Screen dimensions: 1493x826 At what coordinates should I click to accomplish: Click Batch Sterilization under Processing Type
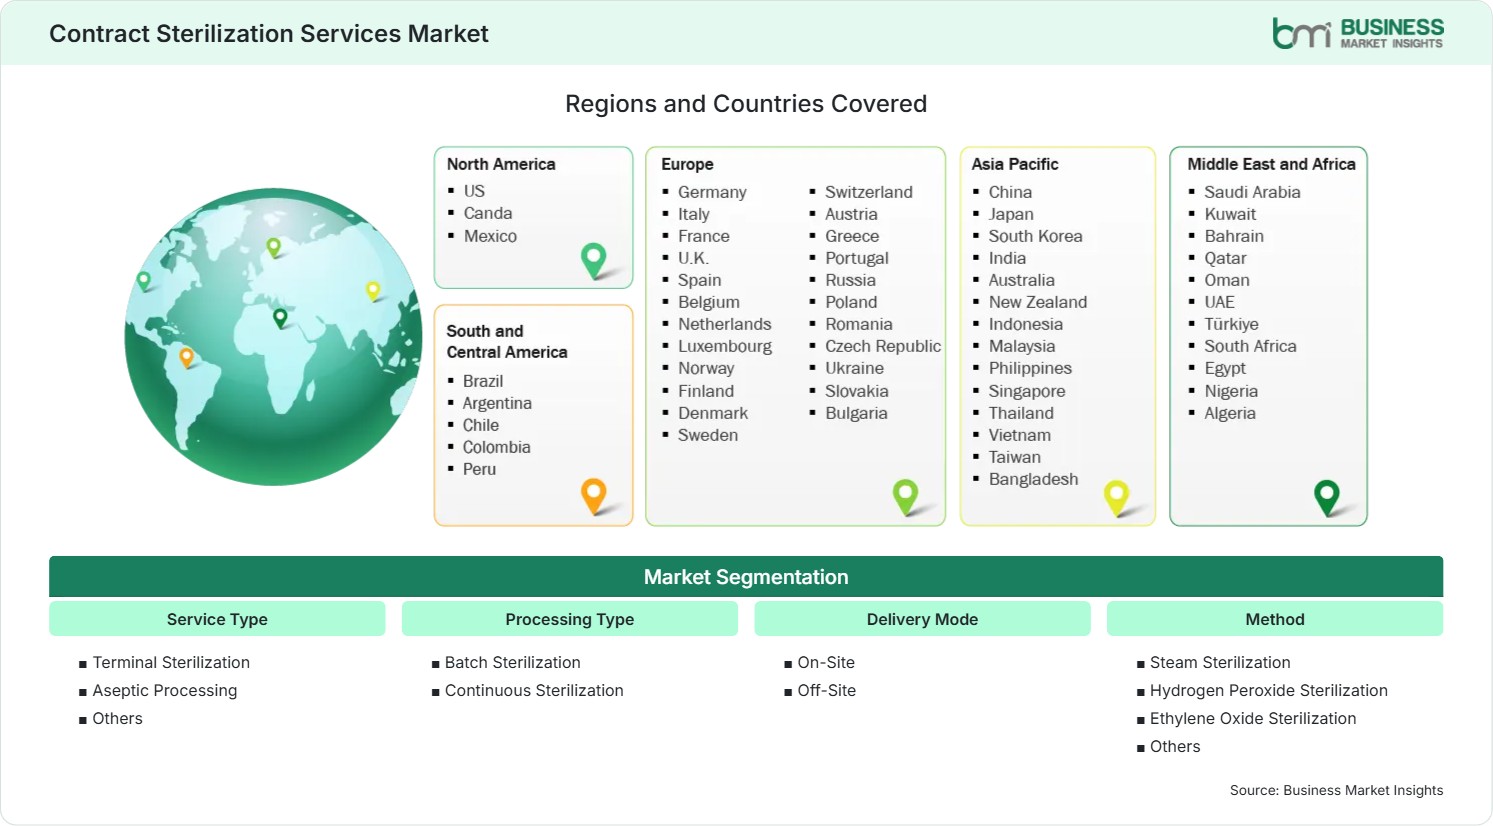512,662
